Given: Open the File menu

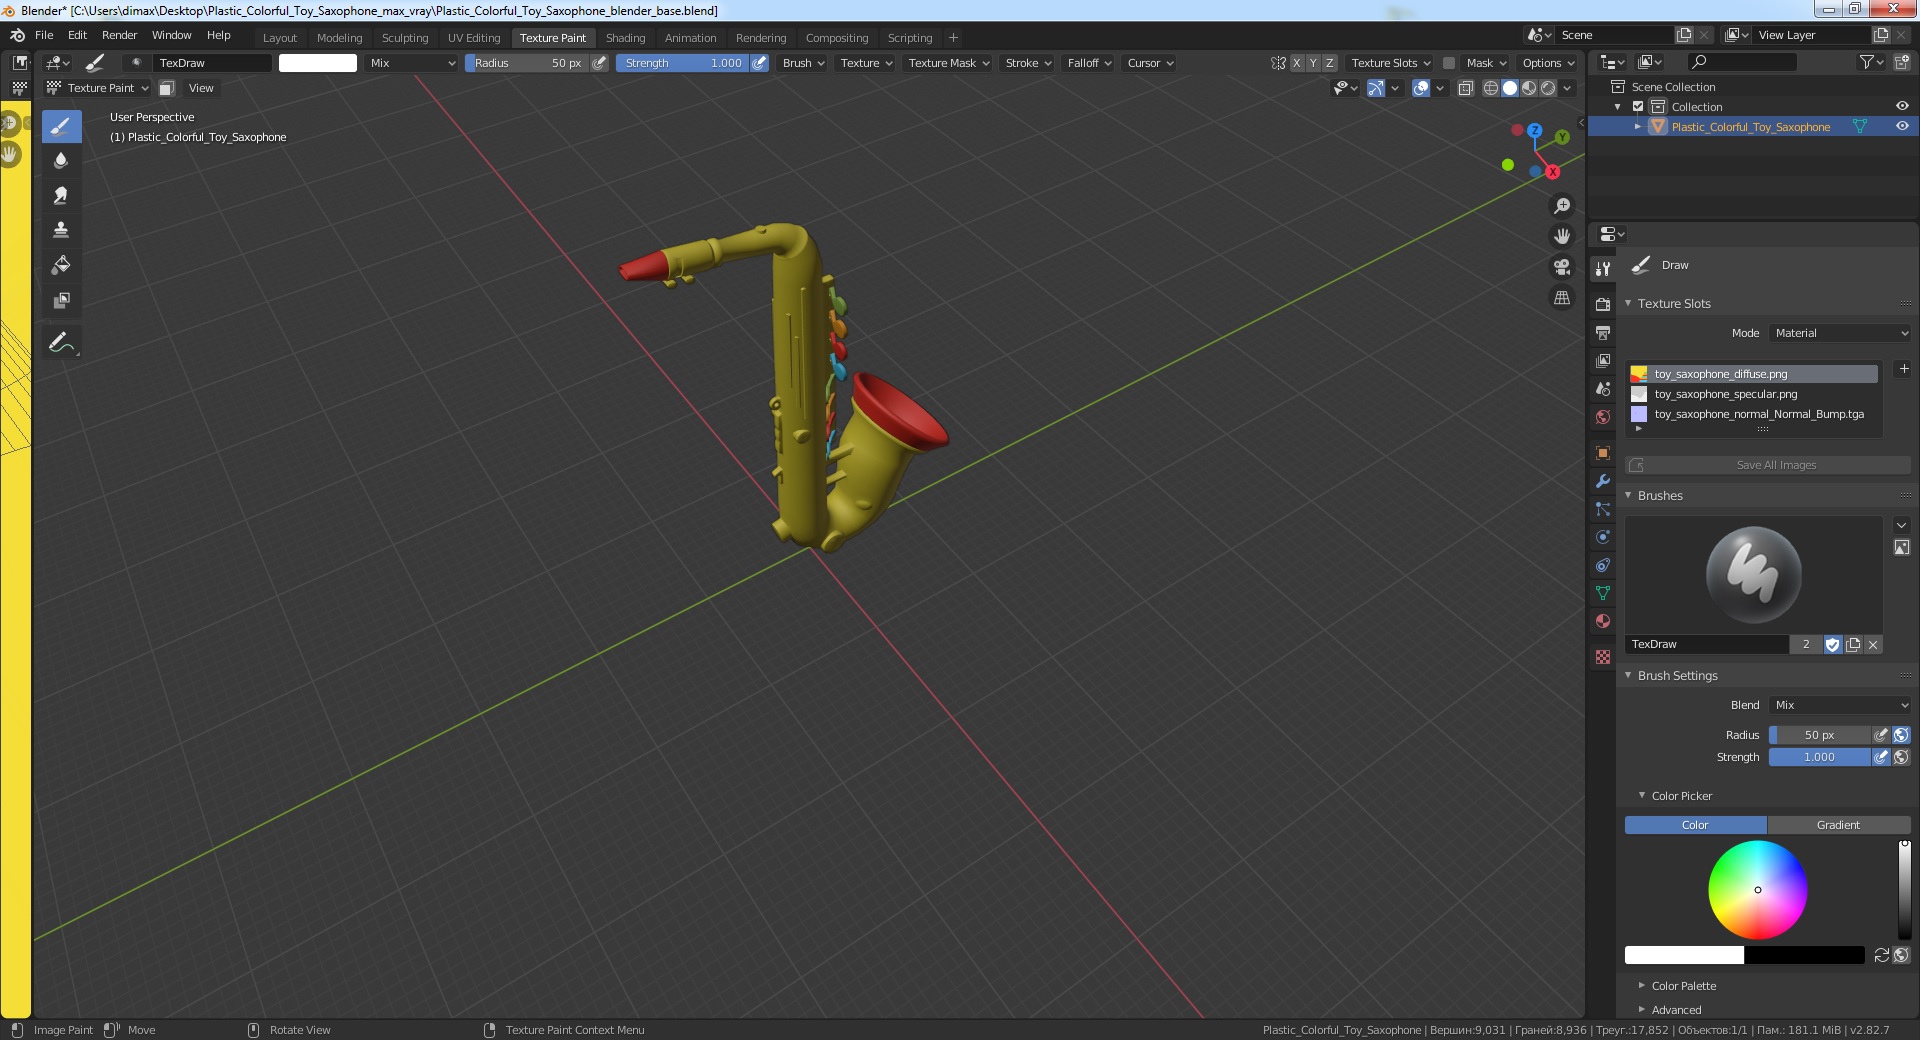Looking at the screenshot, I should [44, 35].
